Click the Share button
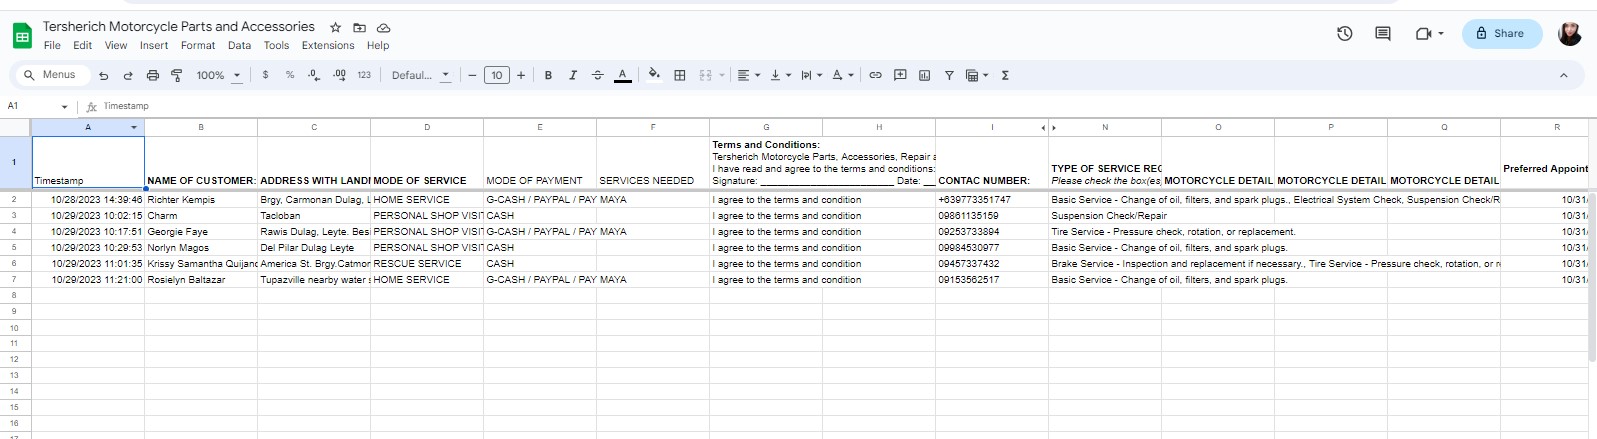This screenshot has width=1597, height=439. click(1500, 33)
